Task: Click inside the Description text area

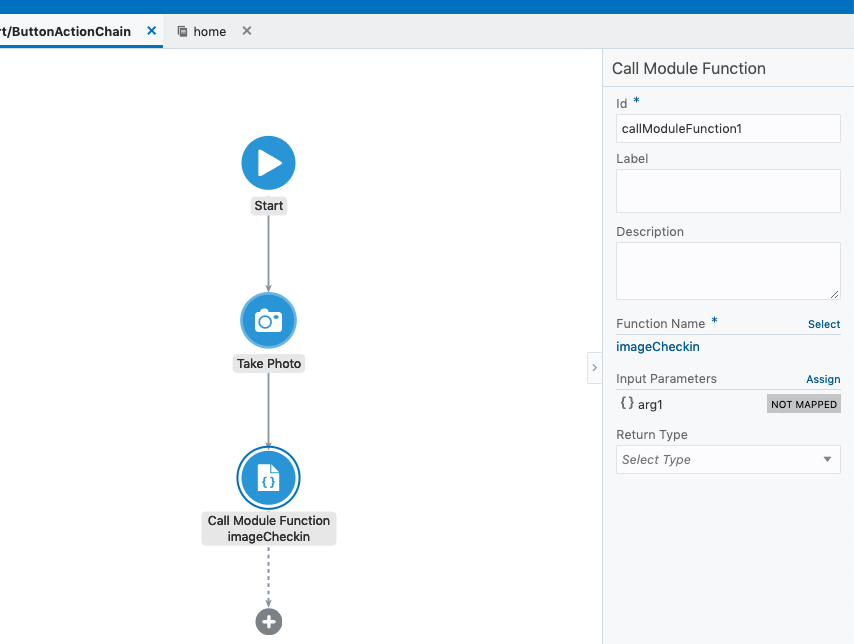Action: point(727,270)
